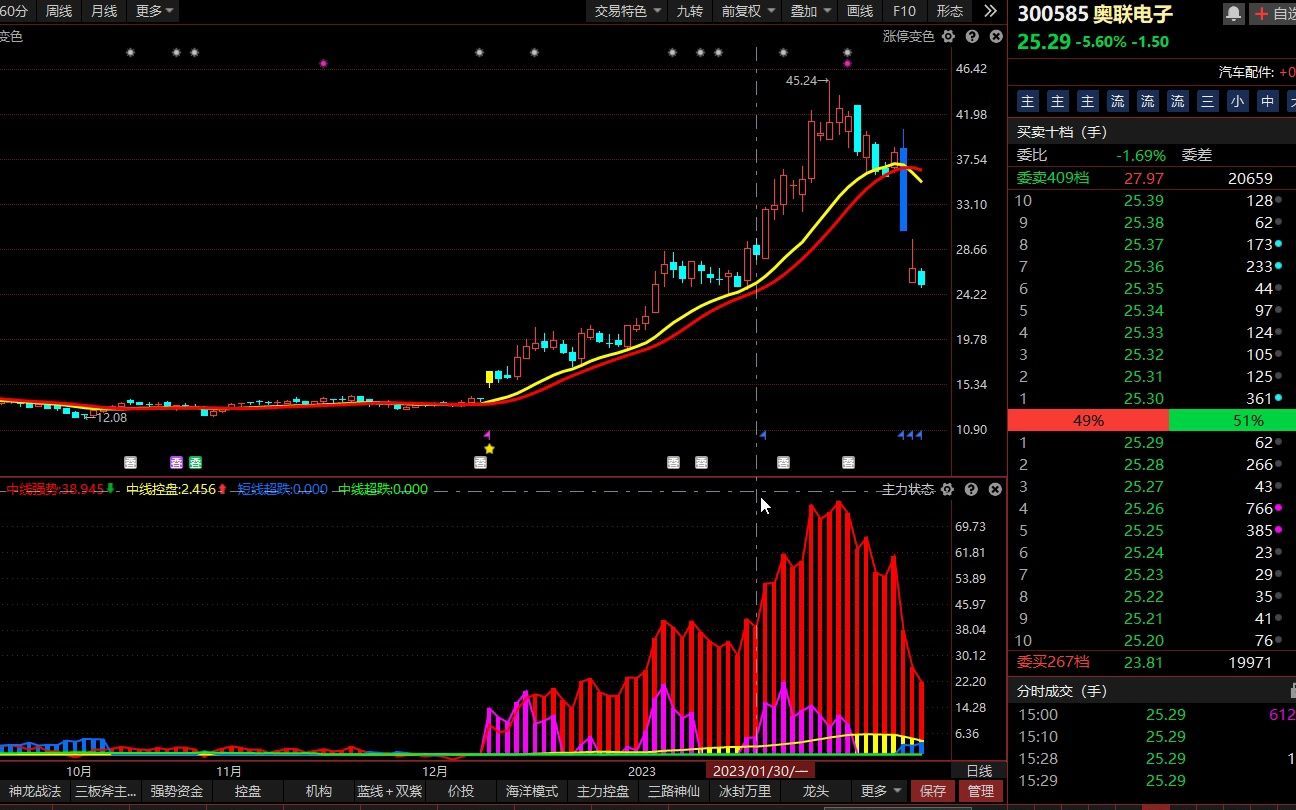Open the 前复权 dropdown
The image size is (1296, 810).
pos(748,11)
